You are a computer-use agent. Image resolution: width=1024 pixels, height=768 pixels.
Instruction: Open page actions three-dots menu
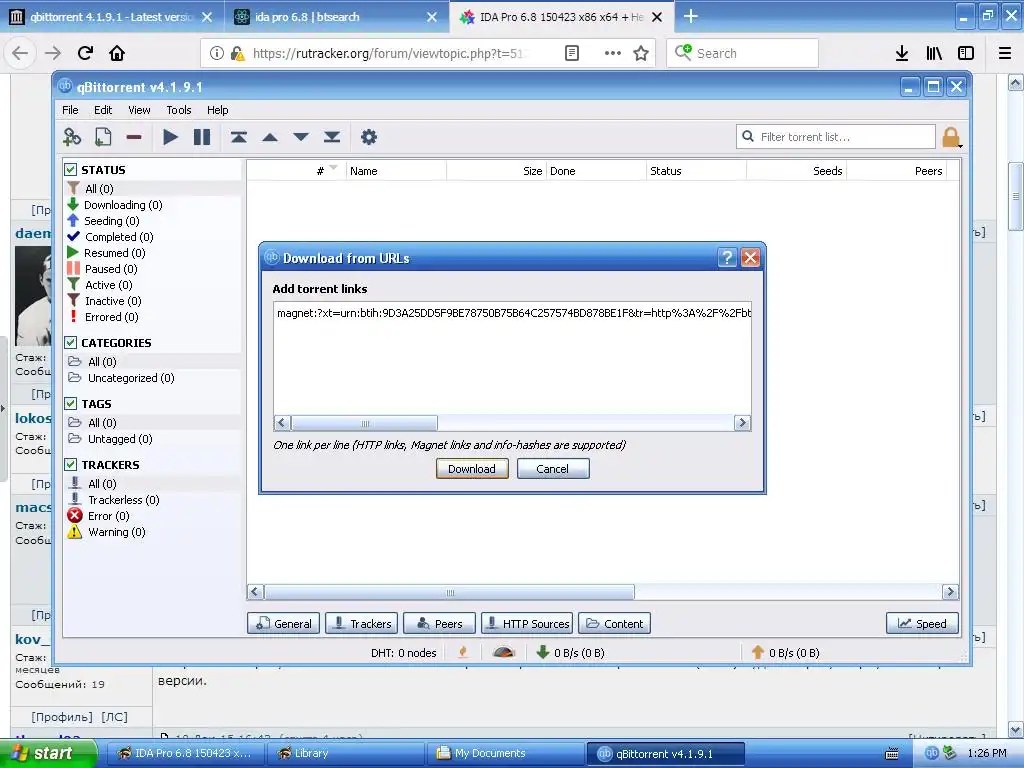pos(612,53)
